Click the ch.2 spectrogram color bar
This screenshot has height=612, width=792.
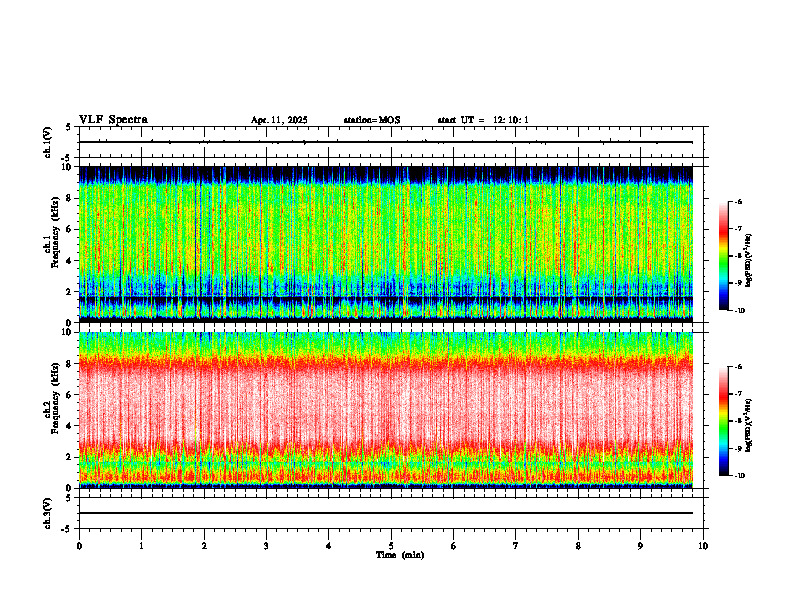(x=723, y=421)
